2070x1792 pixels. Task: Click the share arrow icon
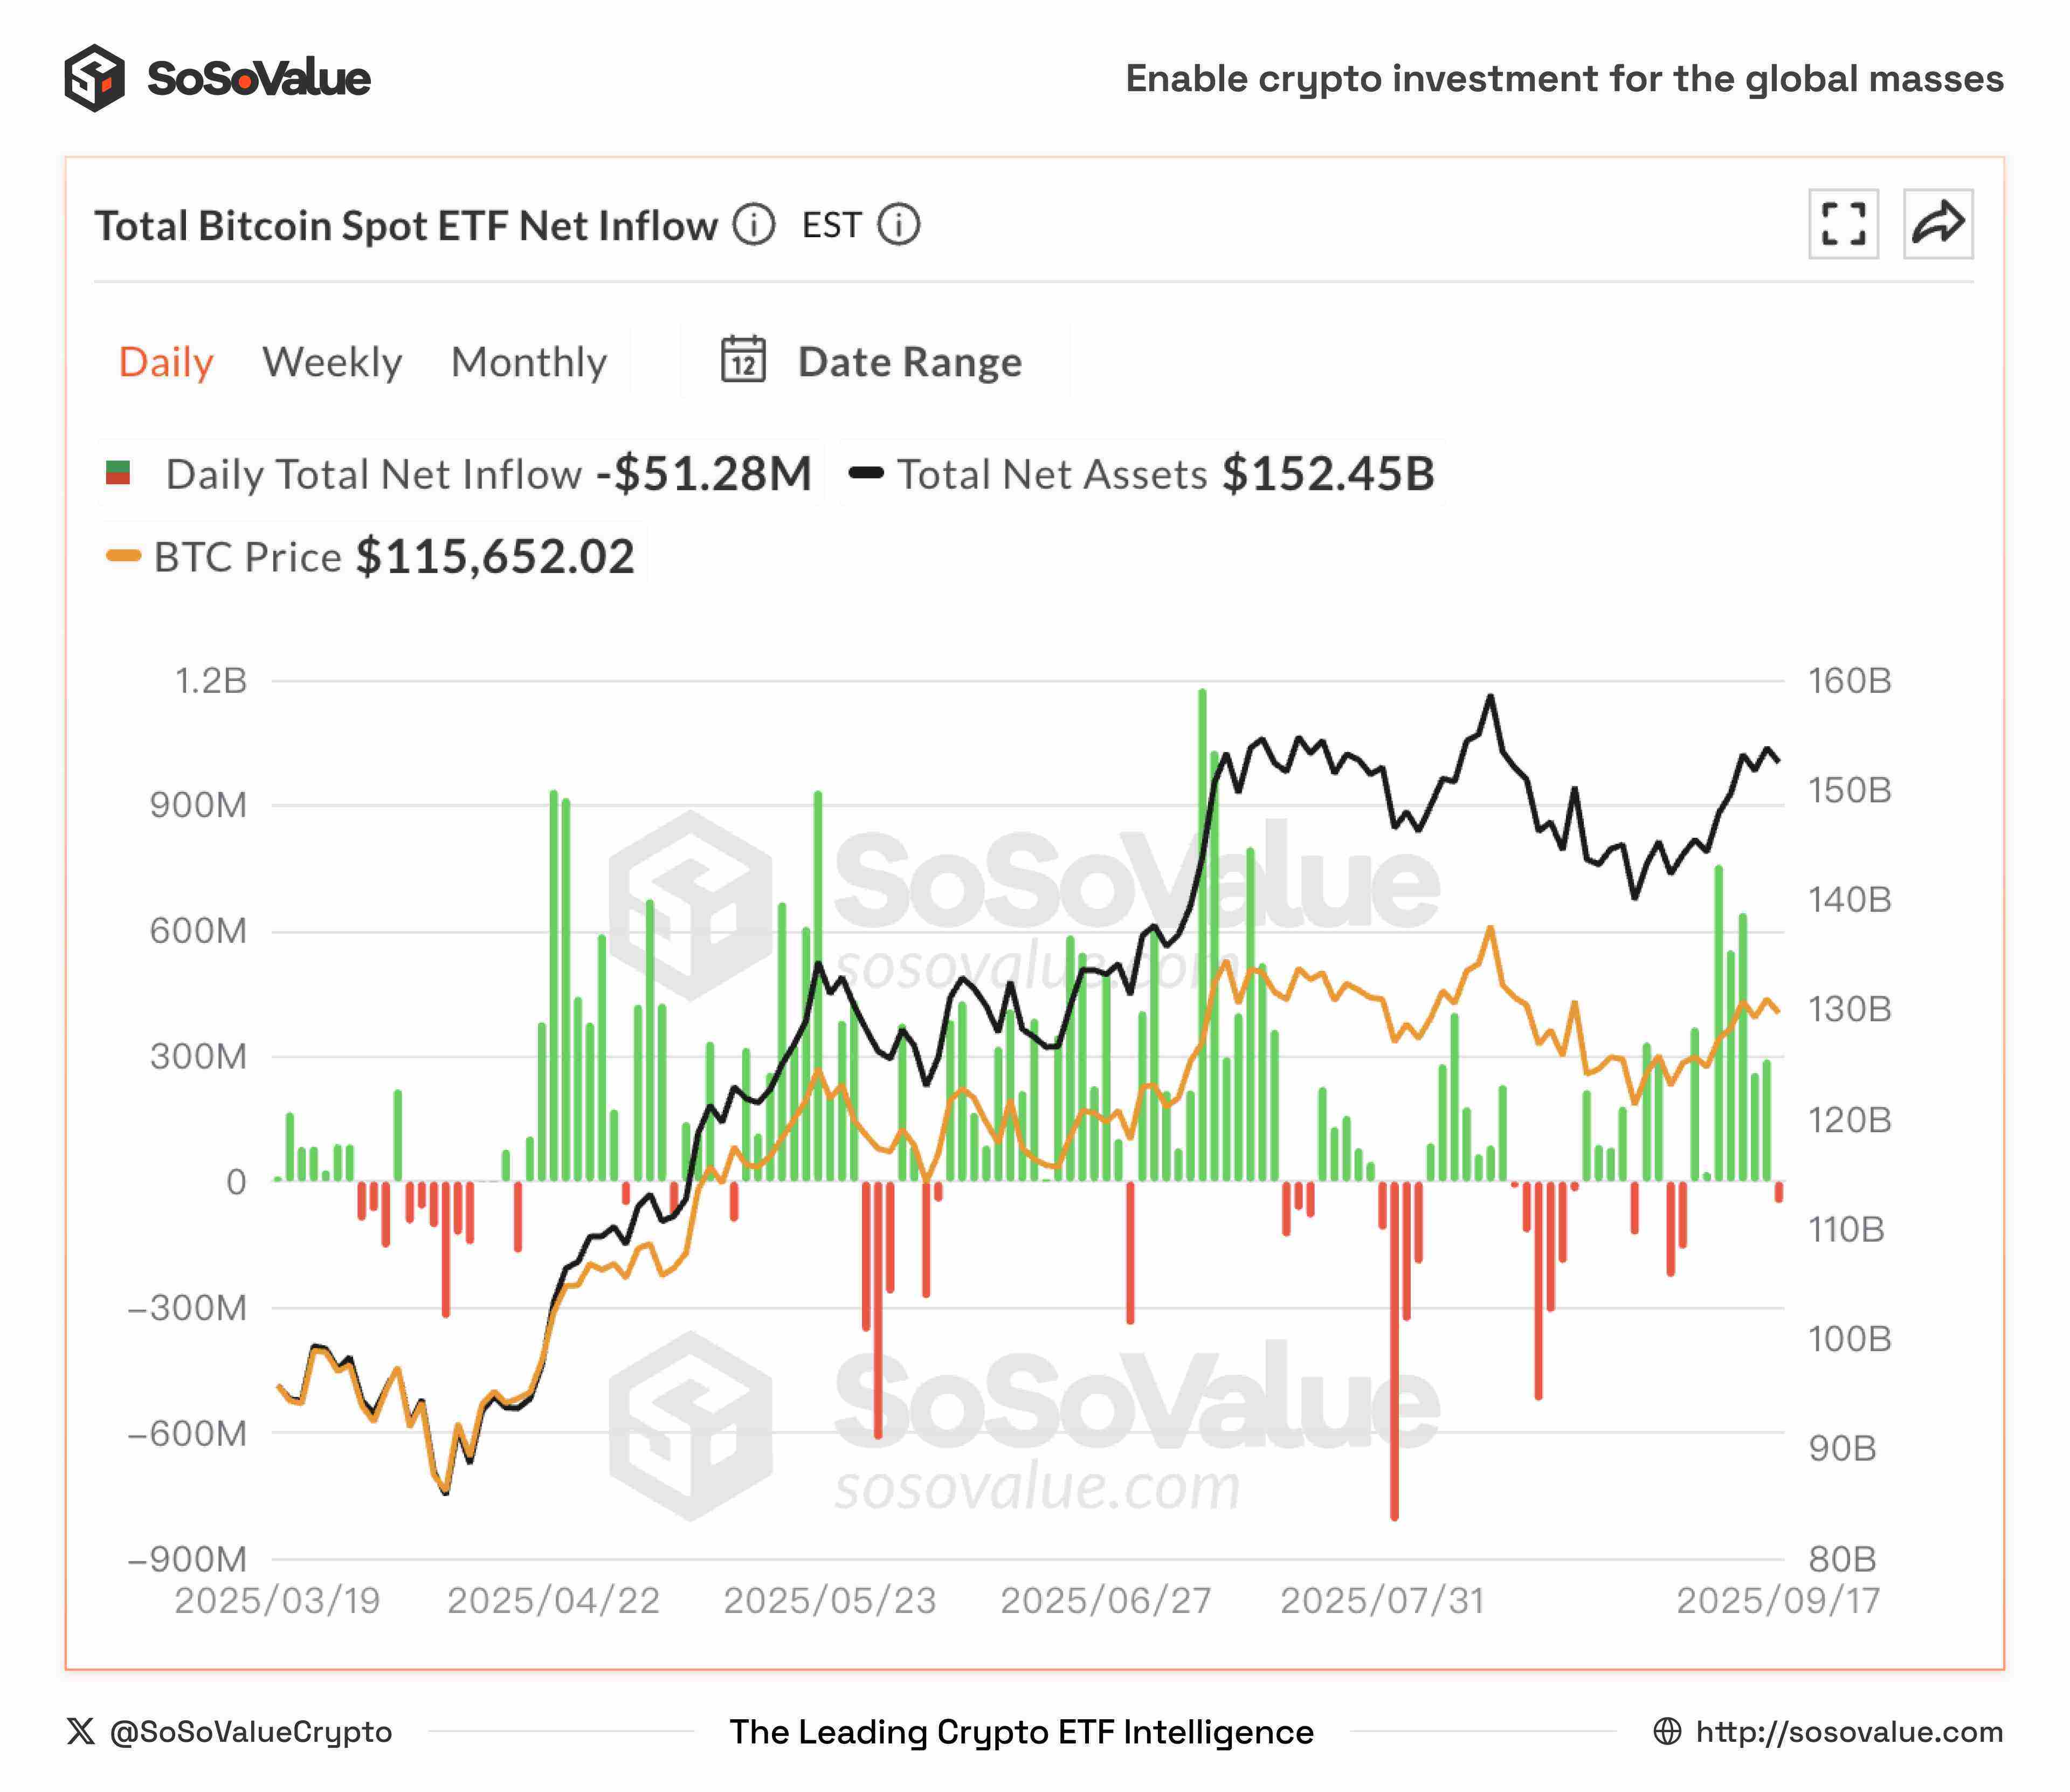pos(1937,224)
